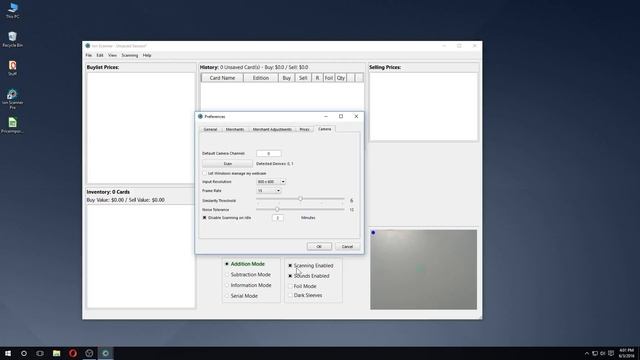Open the Frame Rate dropdown

coord(269,191)
